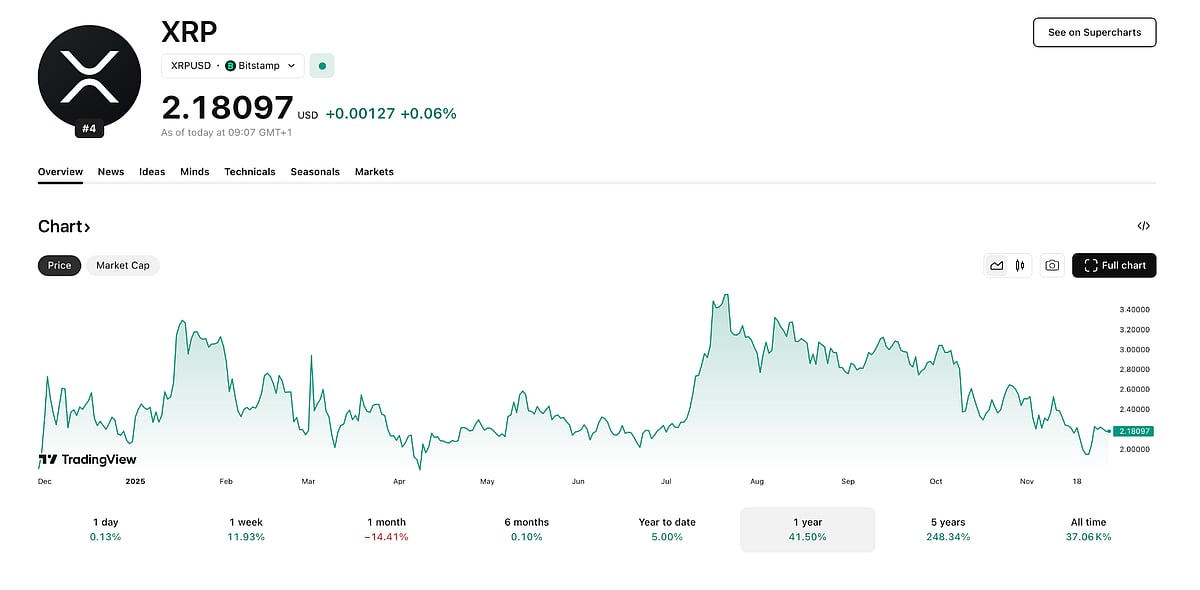This screenshot has width=1200, height=590.
Task: Select the 6 months range
Action: 526,529
